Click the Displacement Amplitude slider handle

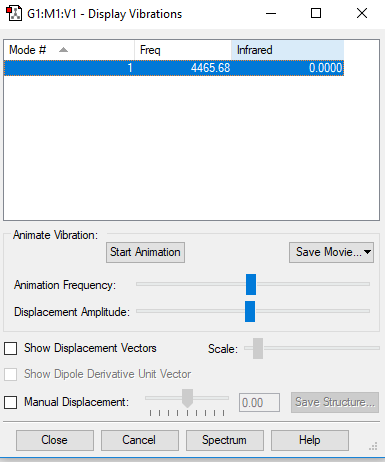pos(250,311)
